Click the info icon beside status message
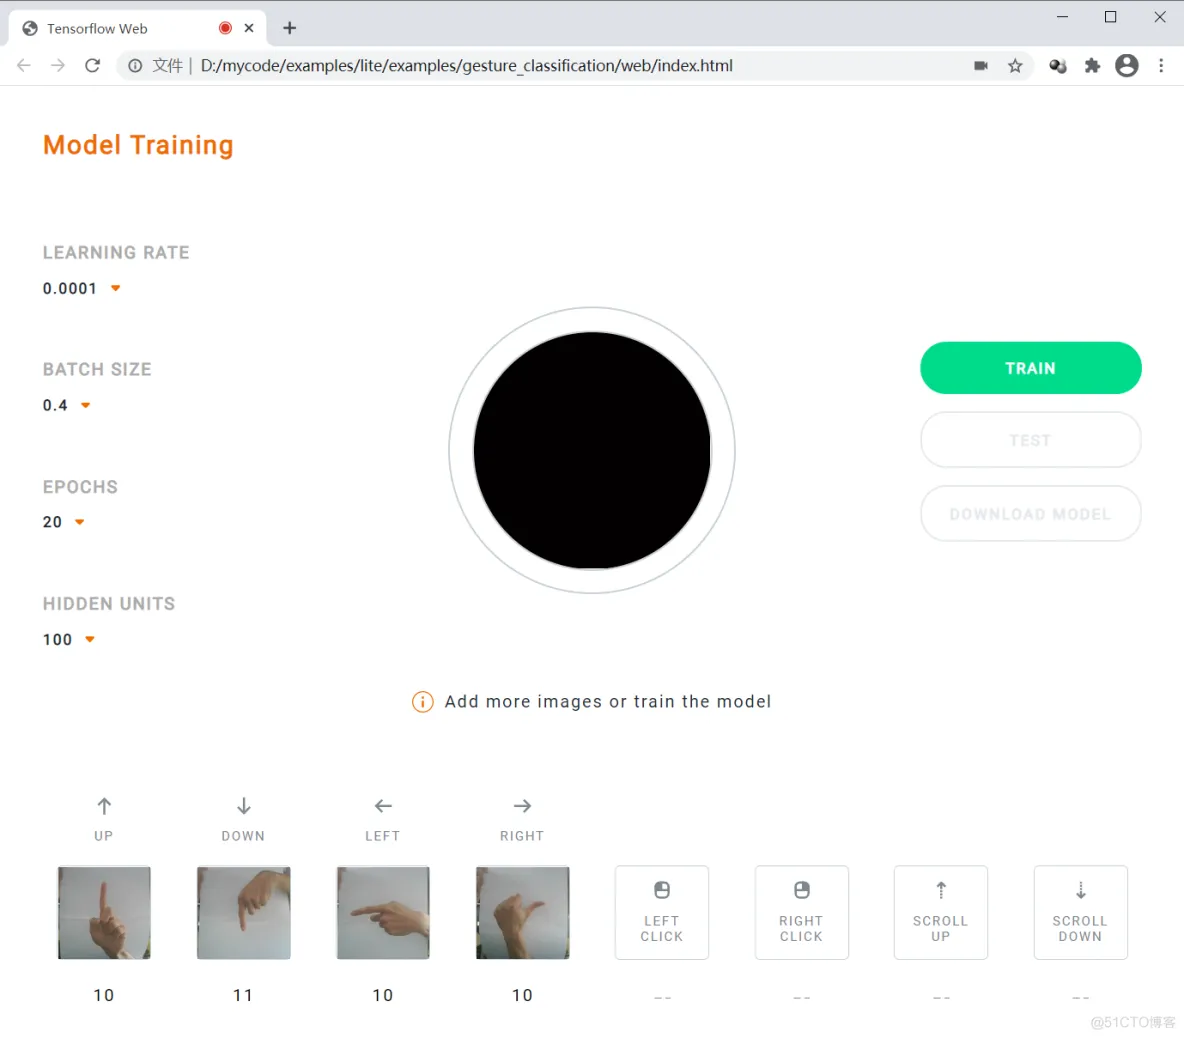This screenshot has height=1038, width=1184. tap(423, 701)
